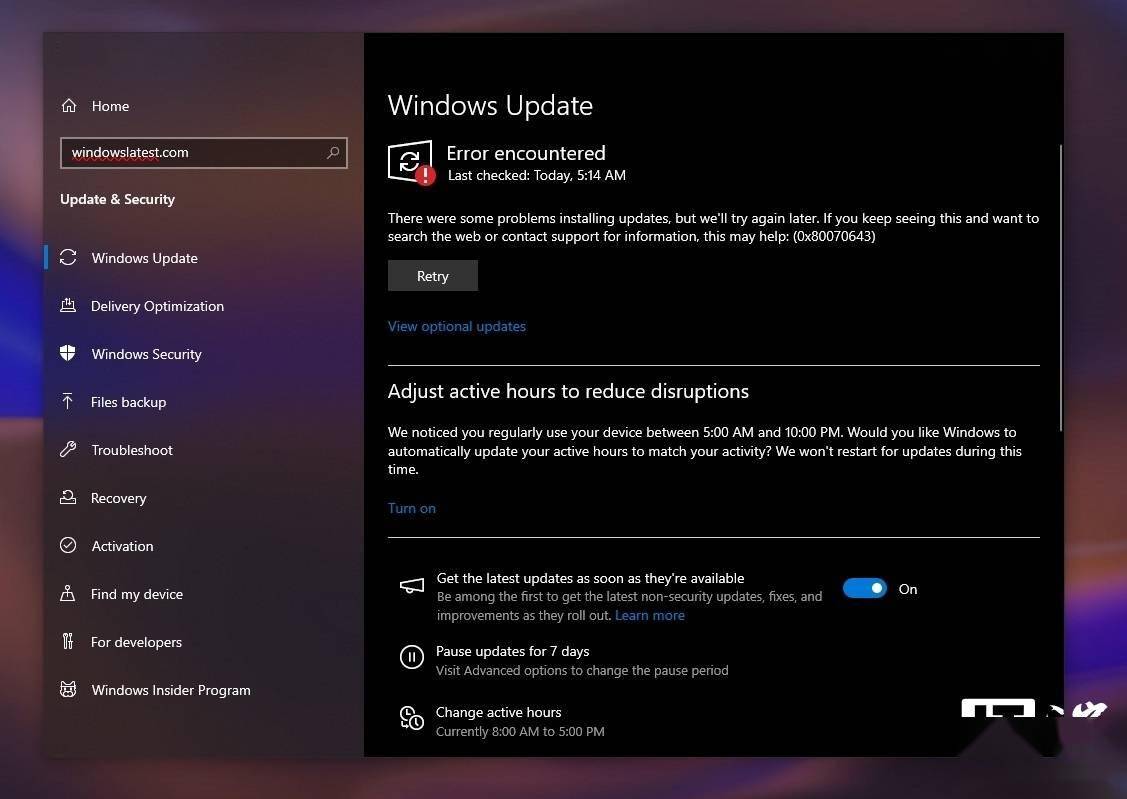This screenshot has height=799, width=1127.
Task: Click the Activation checkmark icon
Action: pyautogui.click(x=68, y=545)
